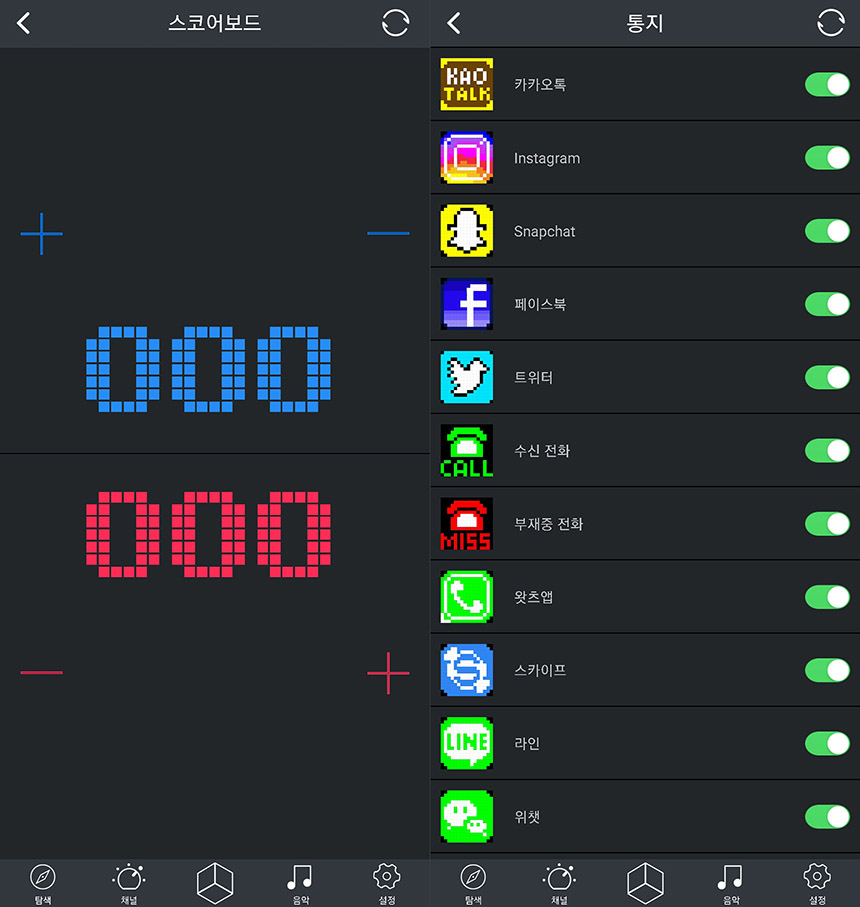Open the Snapchat ghost icon
This screenshot has width=860, height=907.
[x=467, y=231]
